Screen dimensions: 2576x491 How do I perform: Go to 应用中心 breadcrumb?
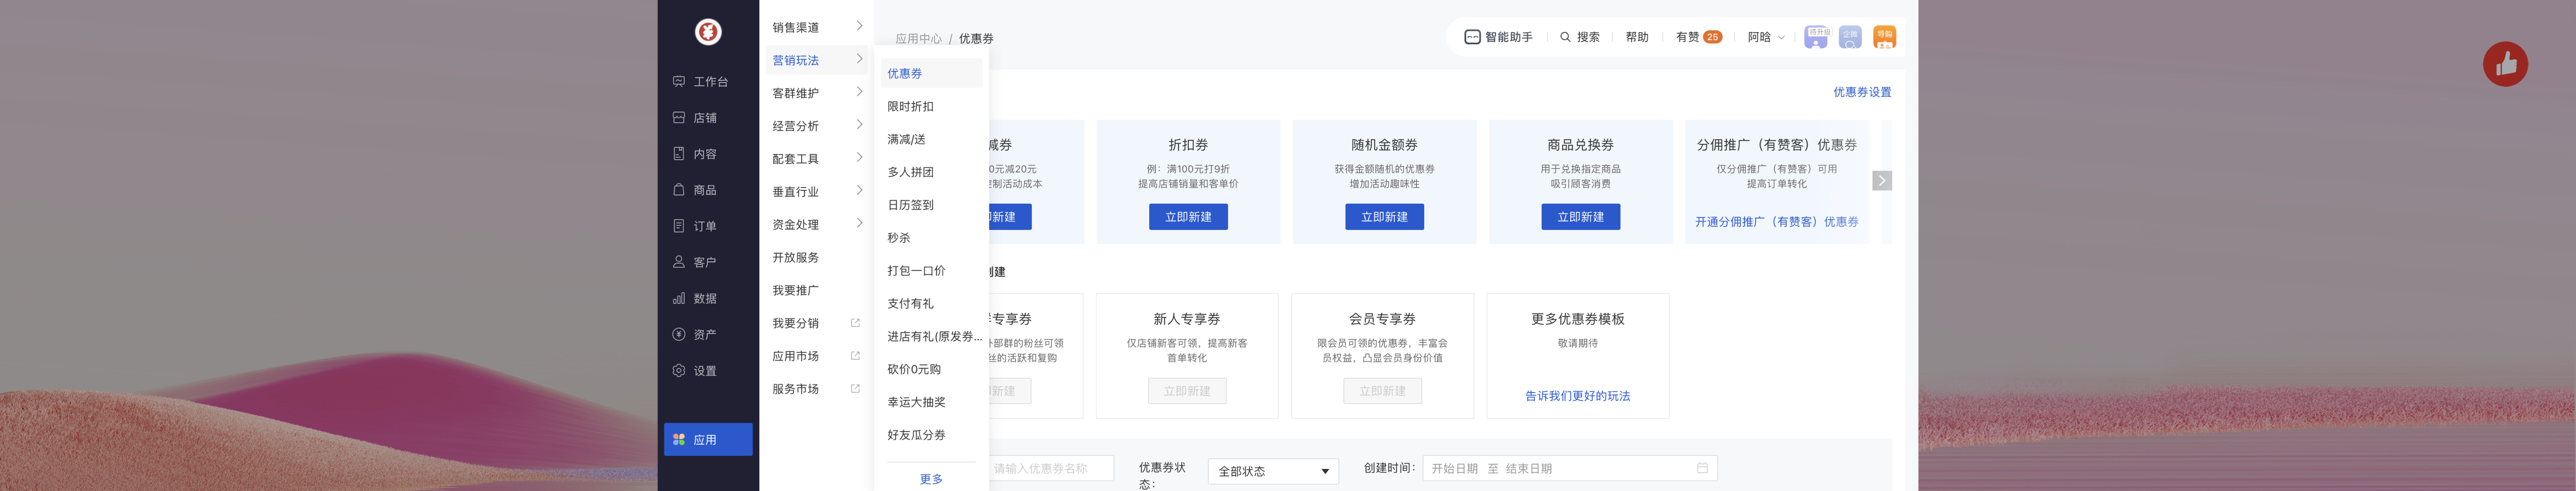(918, 39)
